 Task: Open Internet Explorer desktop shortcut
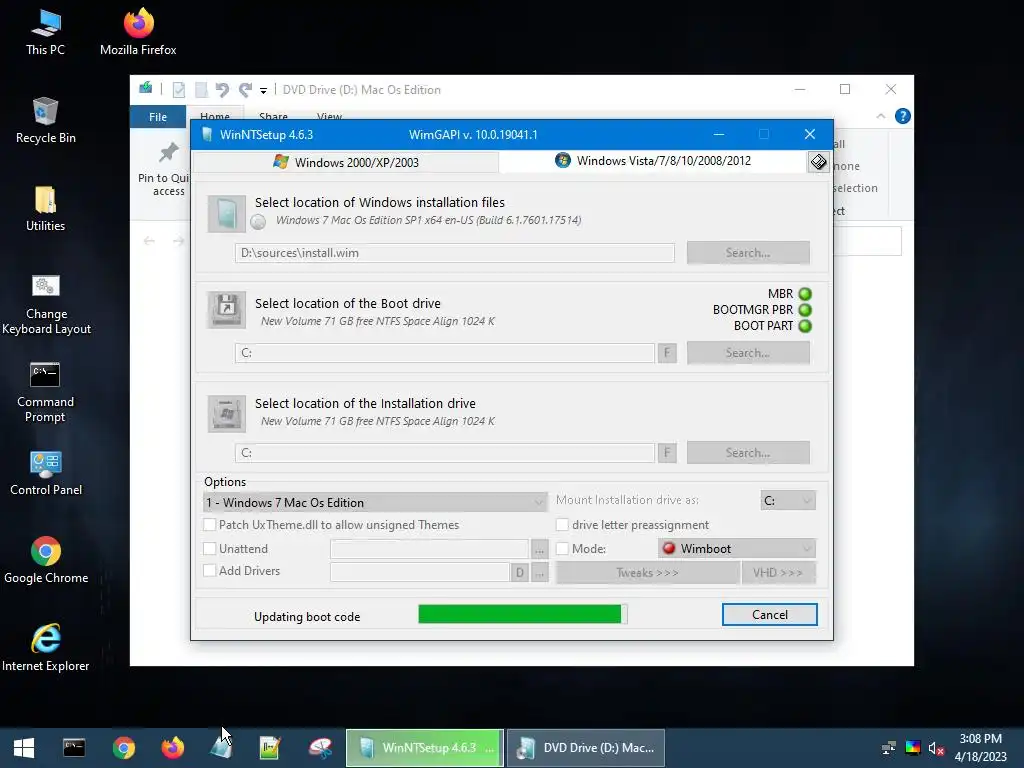coord(46,648)
